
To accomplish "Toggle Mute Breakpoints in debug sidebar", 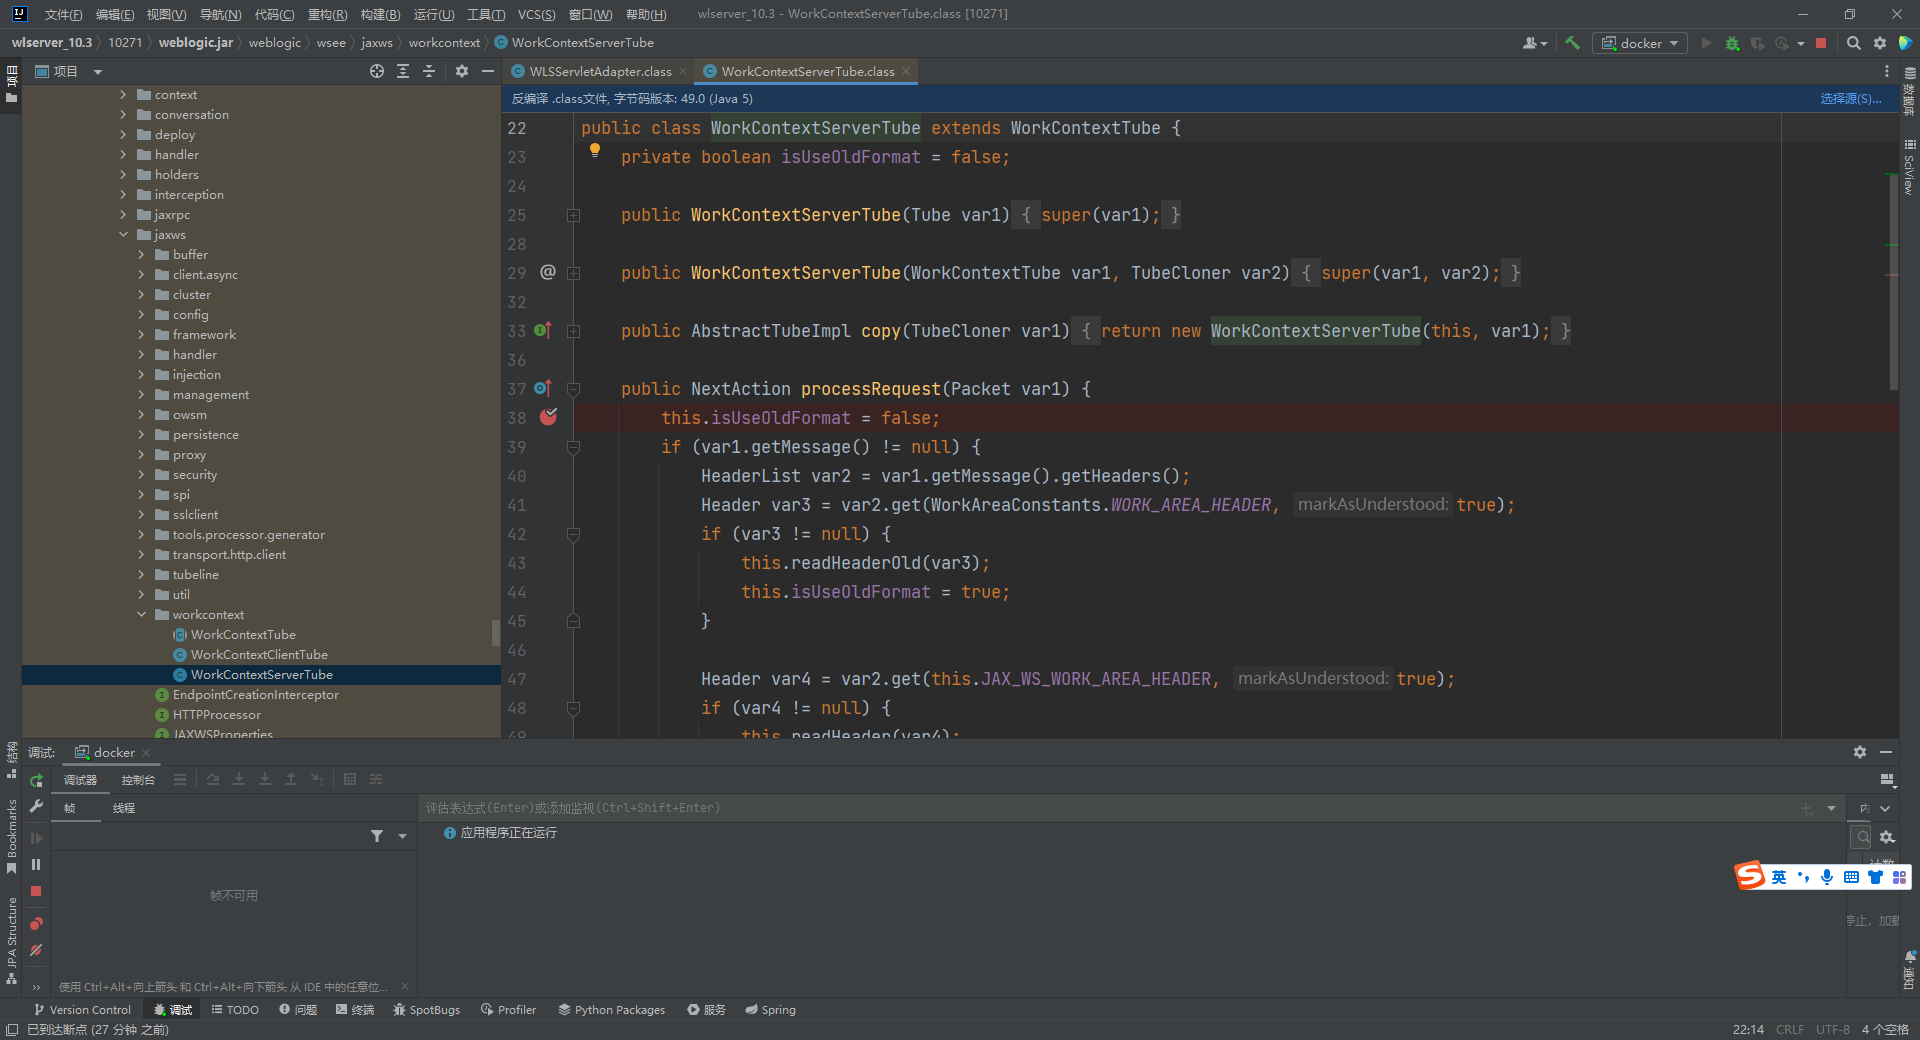I will 36,950.
